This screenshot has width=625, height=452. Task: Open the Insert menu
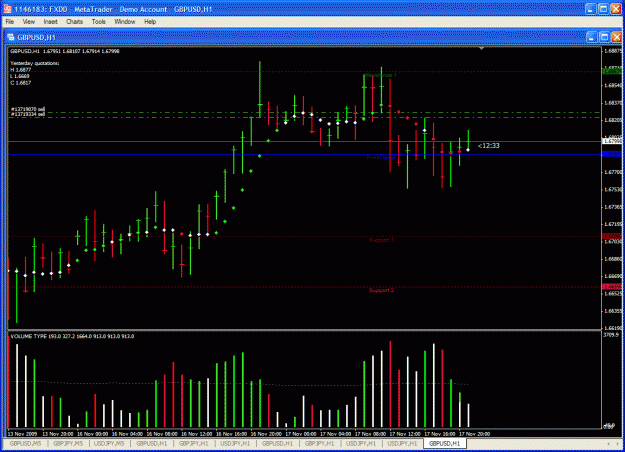pyautogui.click(x=51, y=22)
